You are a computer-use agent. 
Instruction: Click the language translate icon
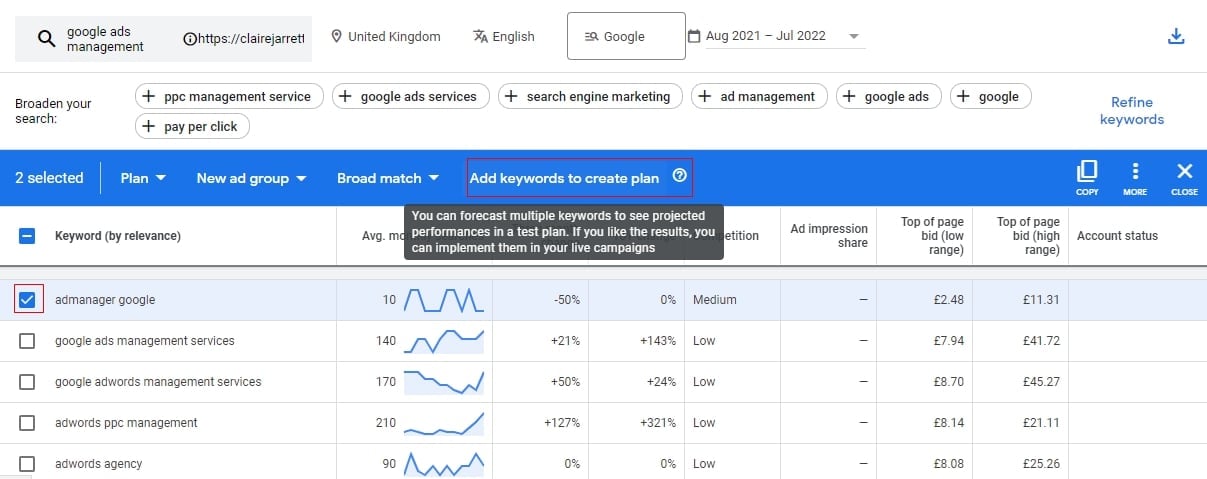click(x=481, y=37)
